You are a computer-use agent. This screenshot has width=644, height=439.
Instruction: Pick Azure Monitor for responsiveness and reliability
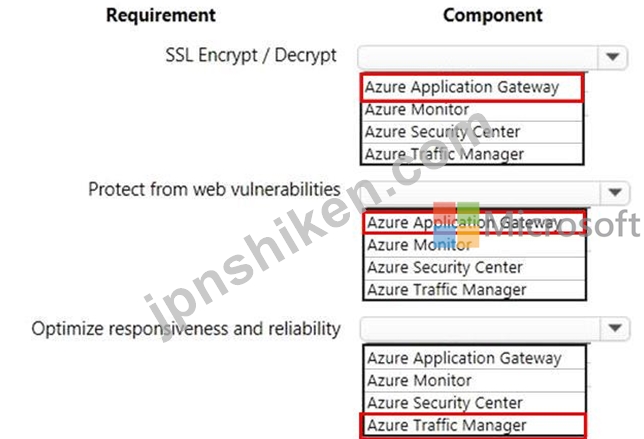(474, 381)
